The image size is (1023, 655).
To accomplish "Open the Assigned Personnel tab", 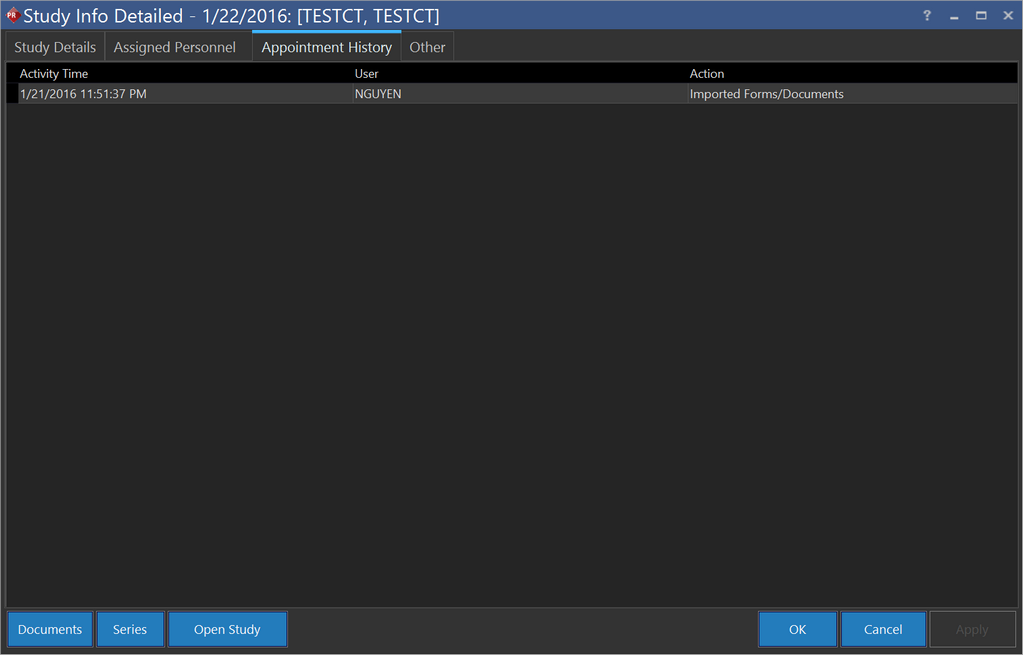I will 175,47.
